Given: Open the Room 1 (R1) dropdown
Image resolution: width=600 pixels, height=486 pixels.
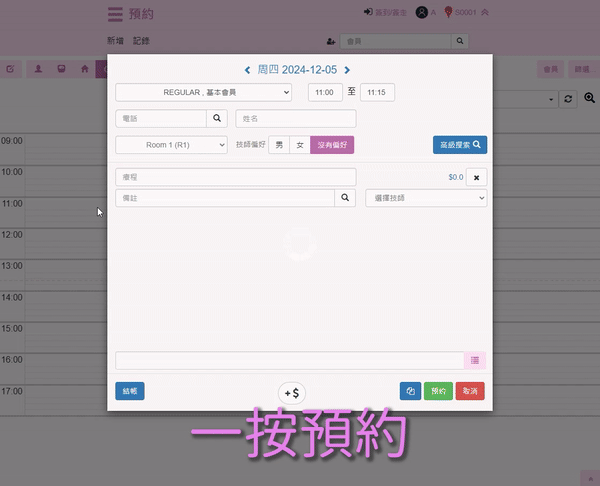Looking at the screenshot, I should click(171, 145).
